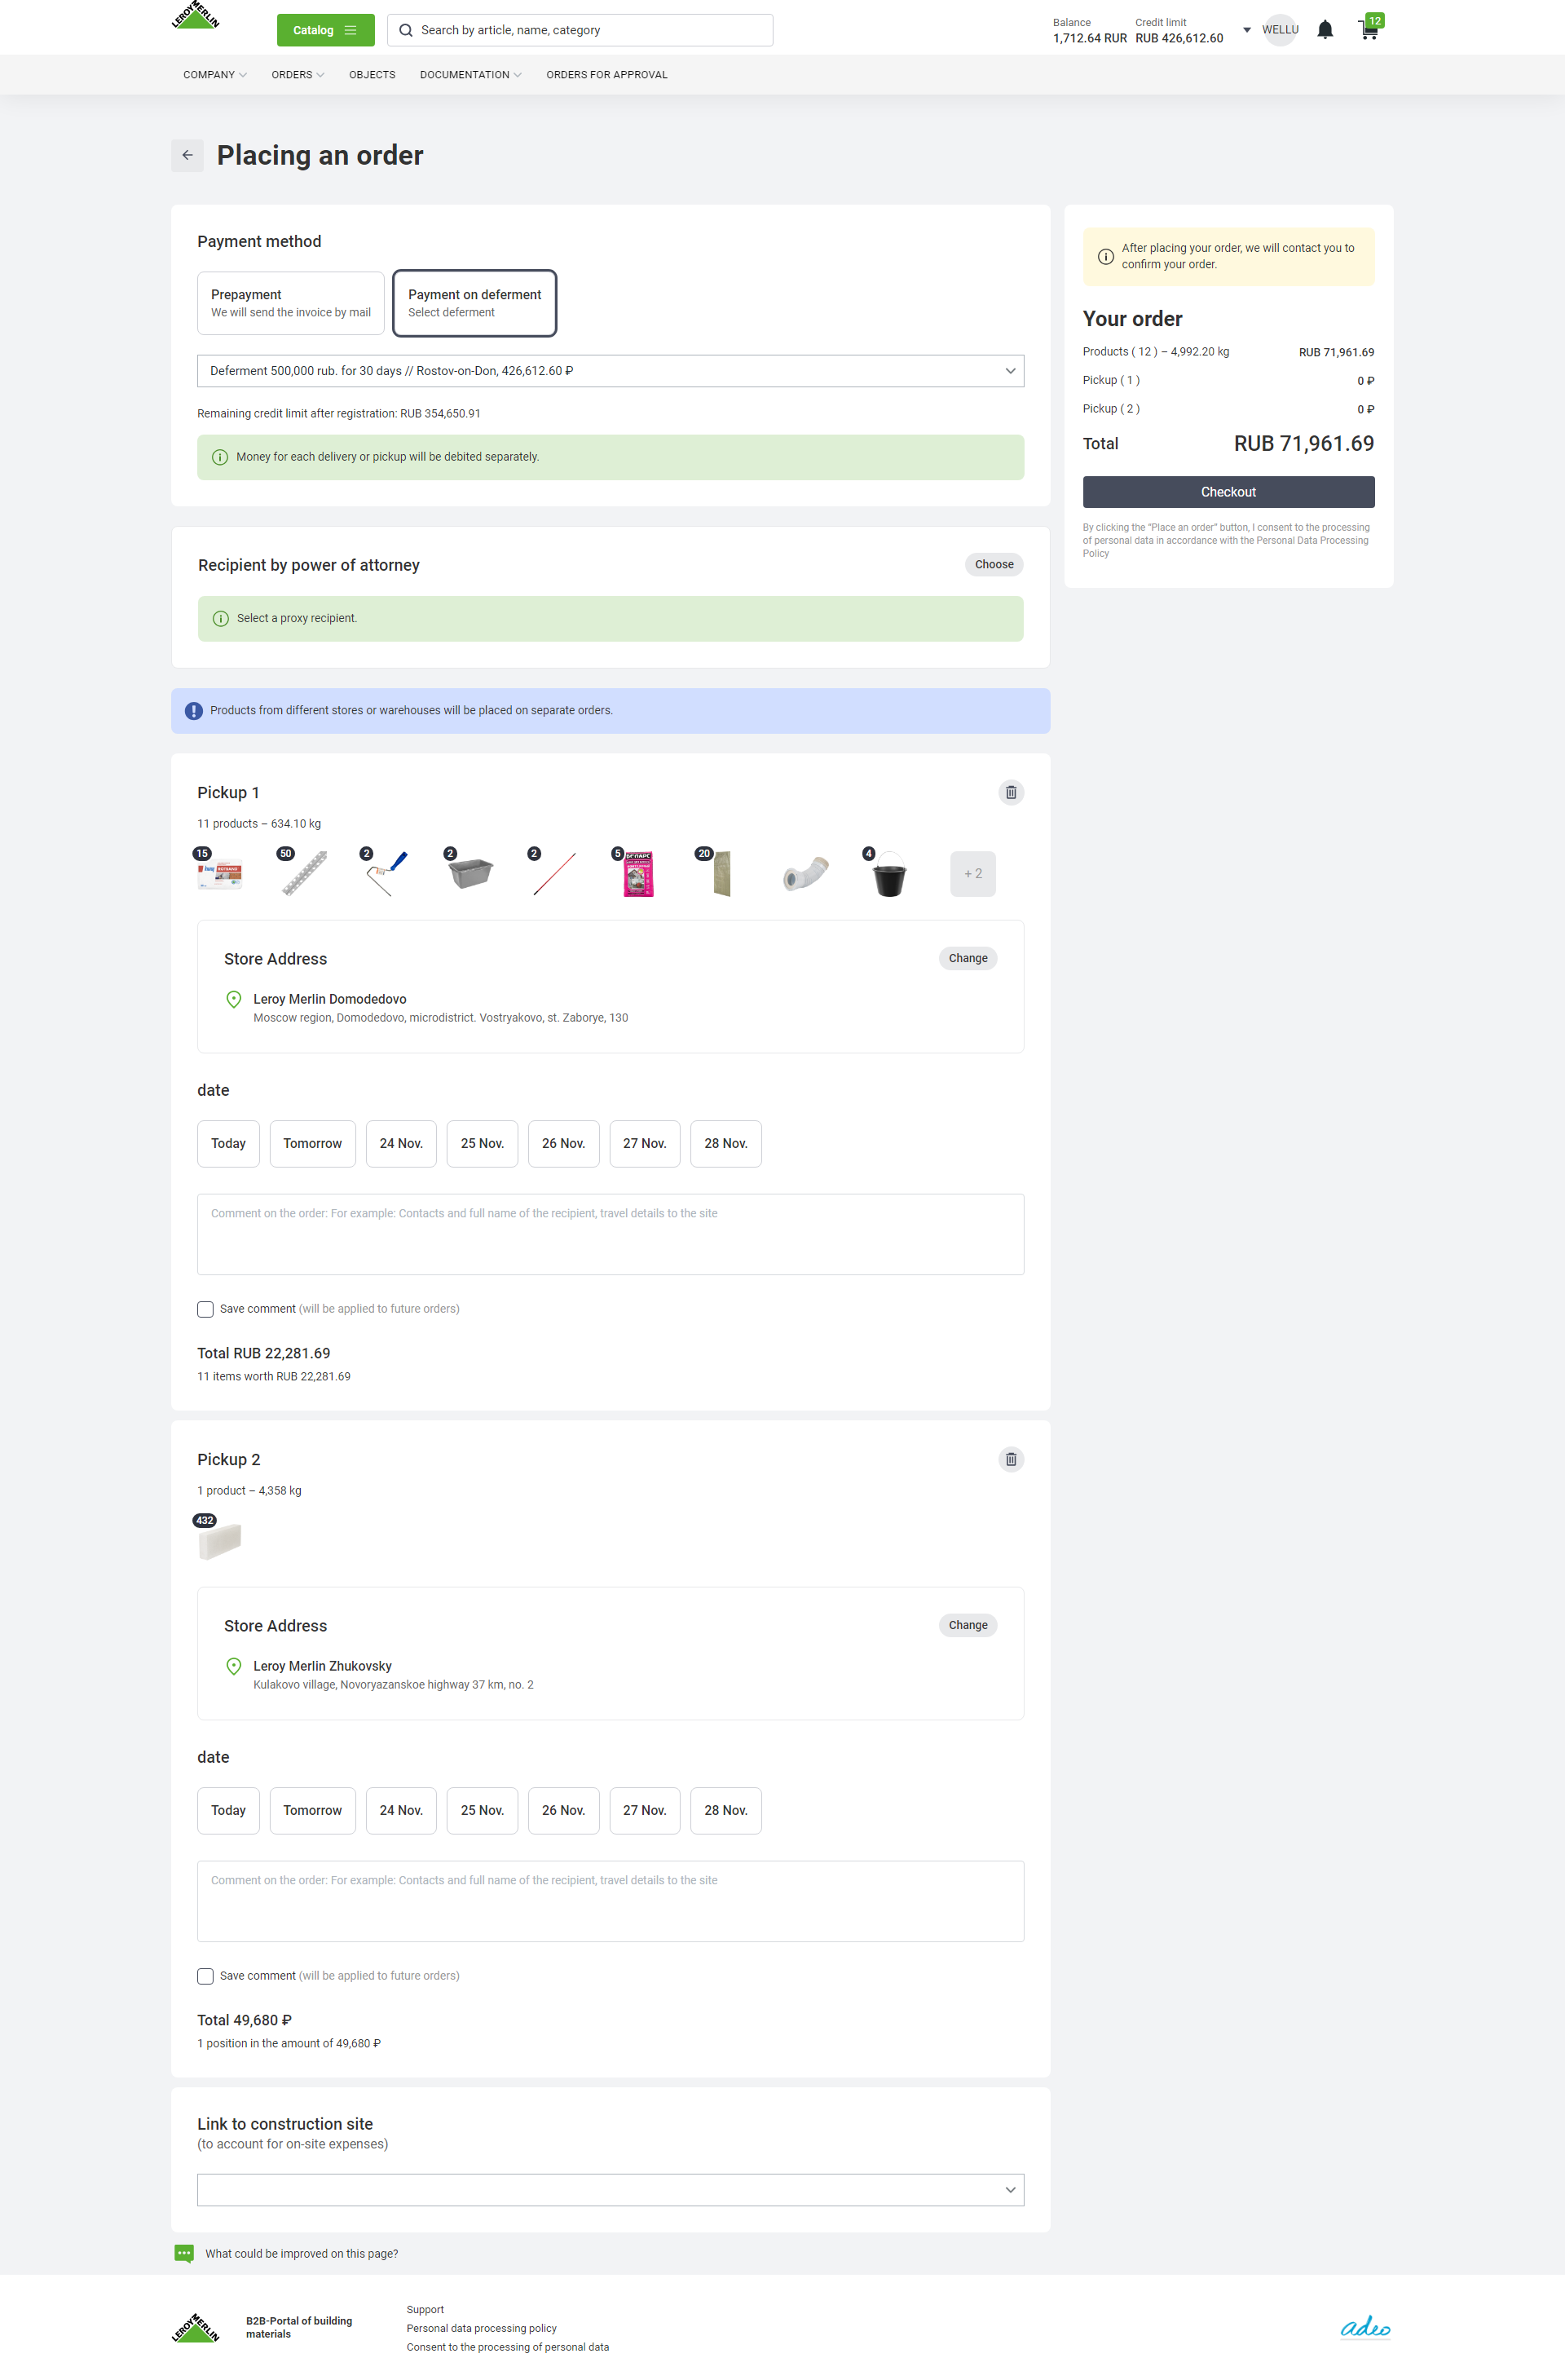Go back using the arrow button
Image resolution: width=1565 pixels, height=2380 pixels.
tap(187, 155)
